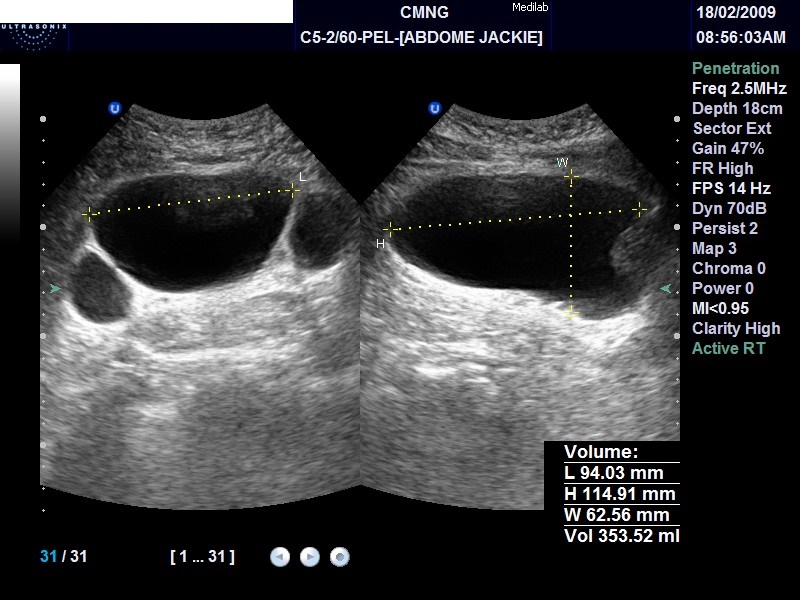Image resolution: width=800 pixels, height=600 pixels.
Task: Select the MI<0.95 value
Action: tap(720, 308)
